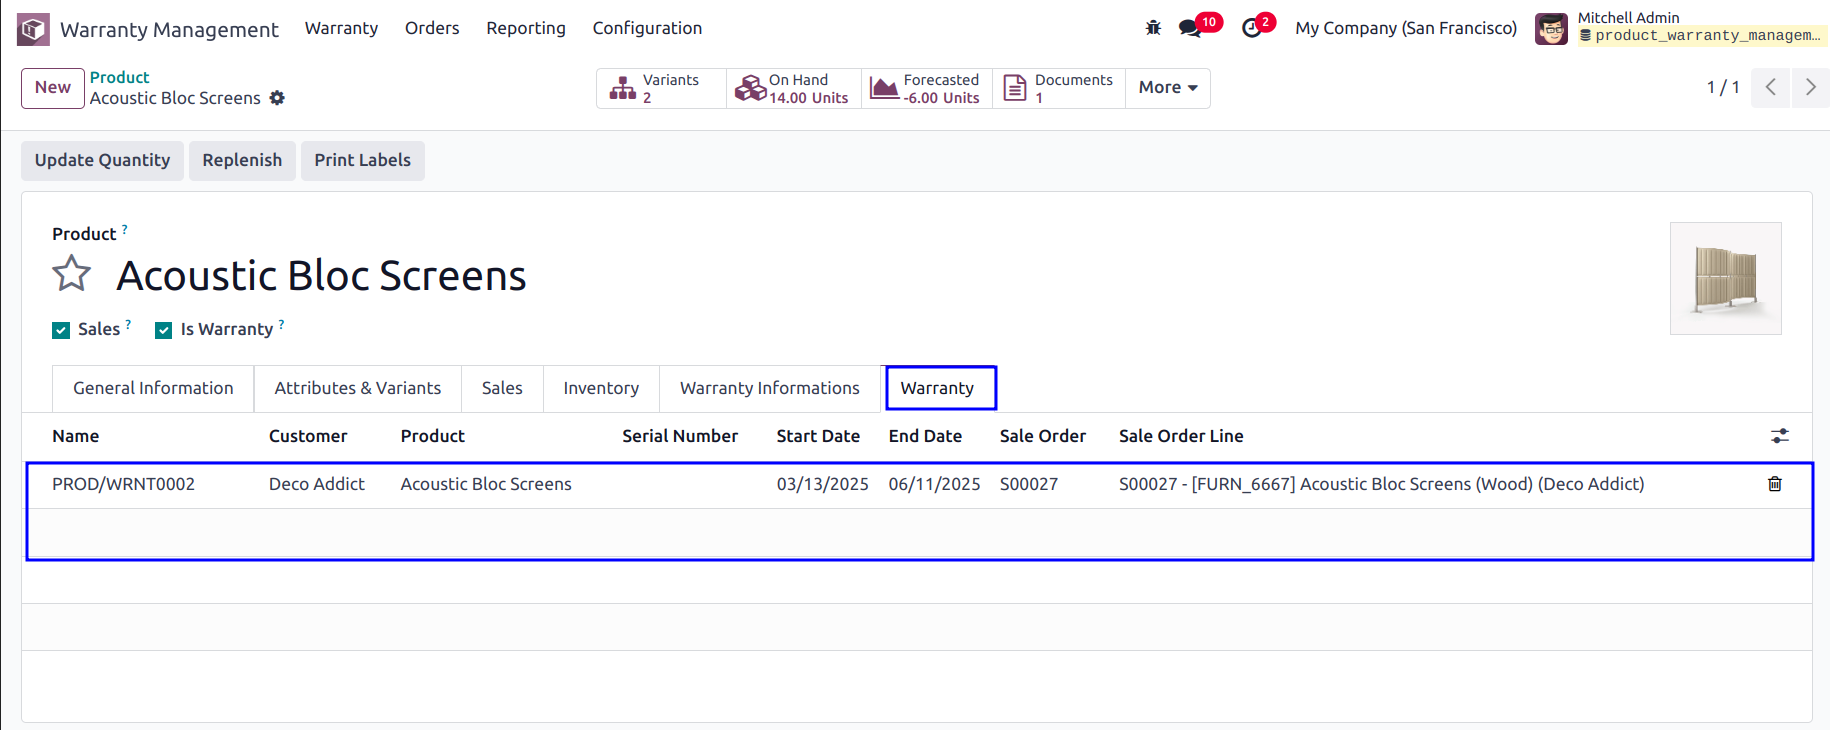The image size is (1830, 730).
Task: Open warranty record PROD/WRNT0002
Action: pyautogui.click(x=123, y=484)
